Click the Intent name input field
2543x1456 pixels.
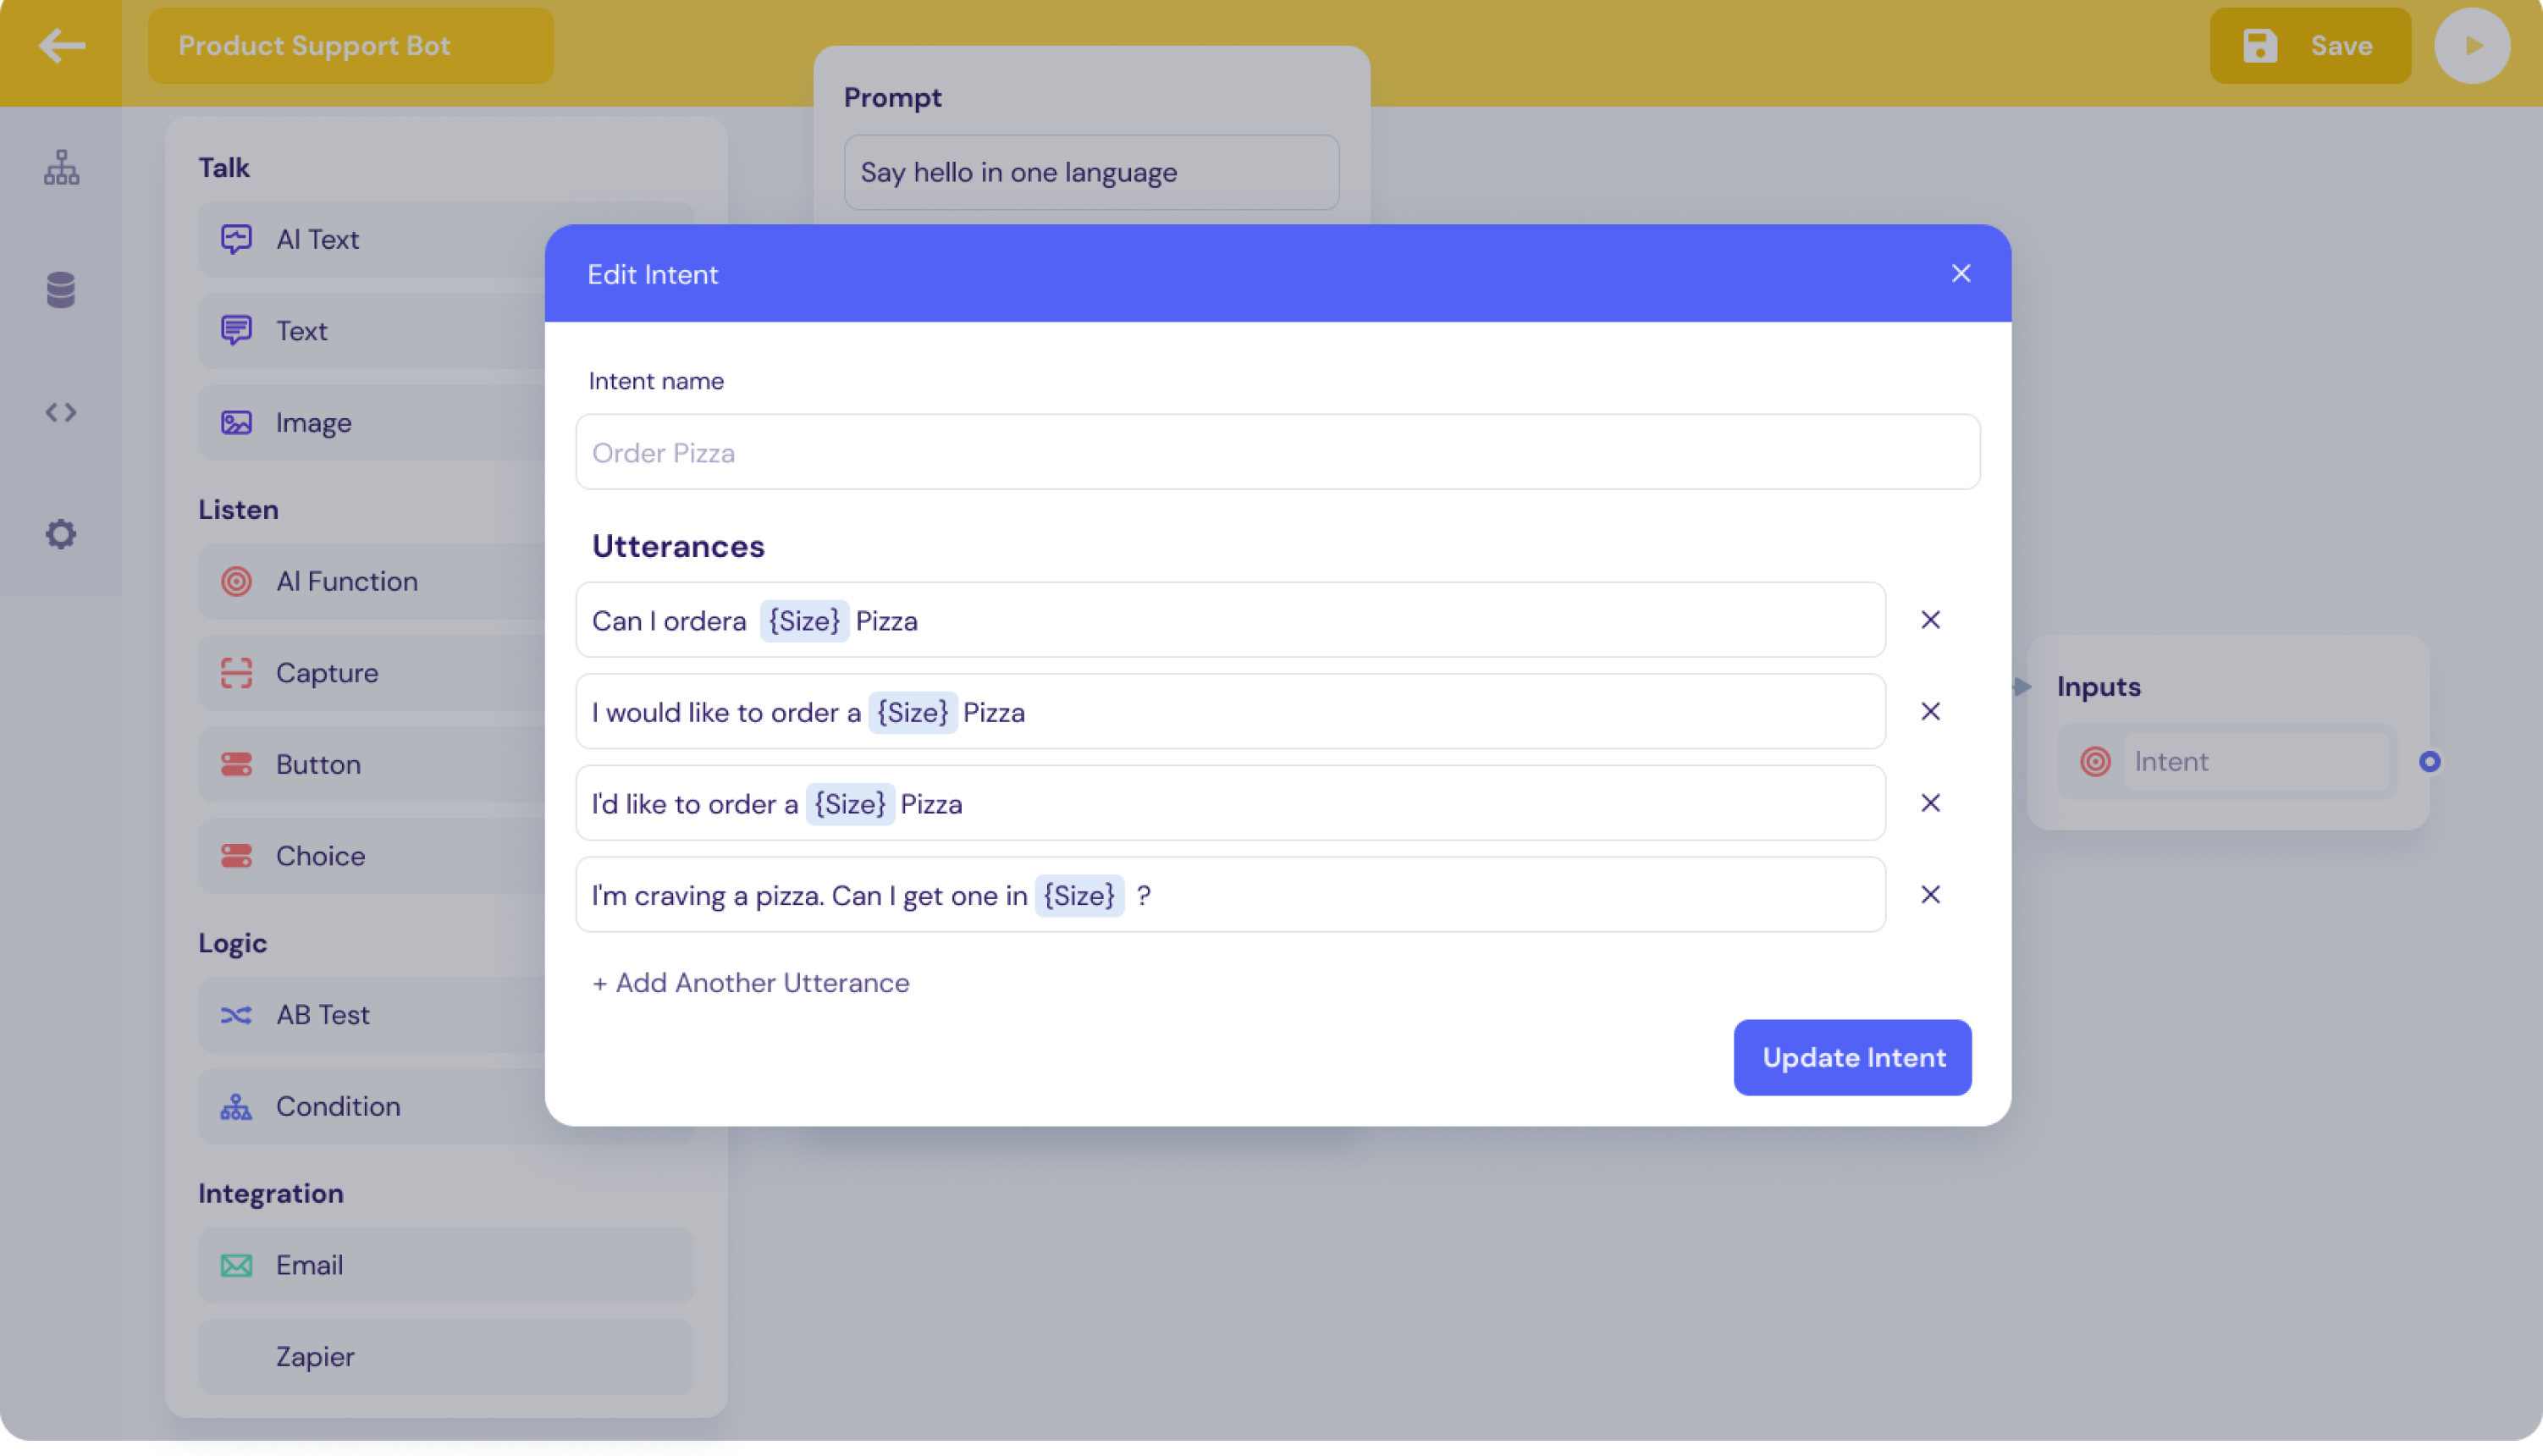(1278, 452)
